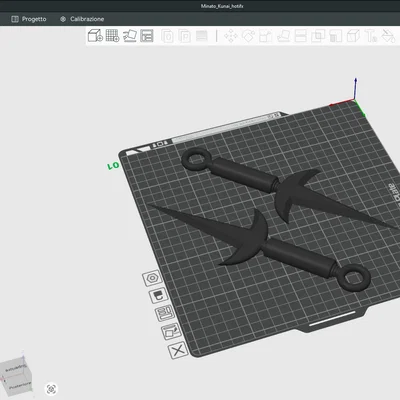Select the Lay on face tool
The height and width of the screenshot is (400, 400).
(x=283, y=36)
